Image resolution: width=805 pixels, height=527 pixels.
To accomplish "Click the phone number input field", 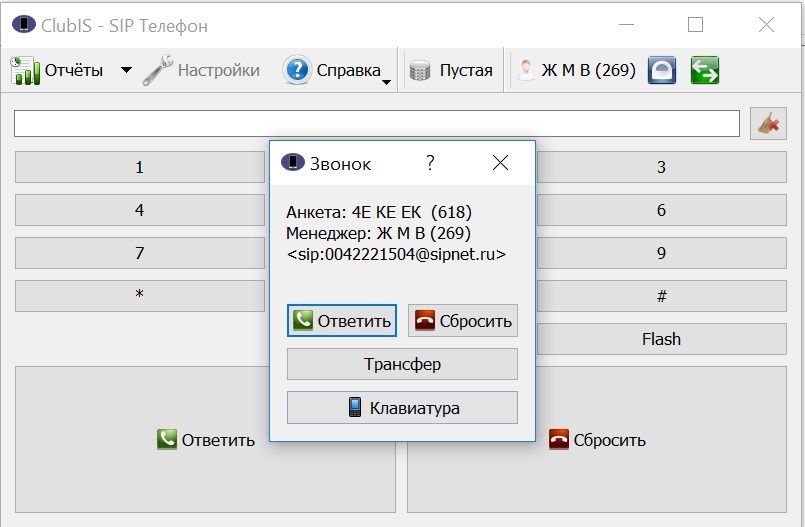I will point(377,124).
